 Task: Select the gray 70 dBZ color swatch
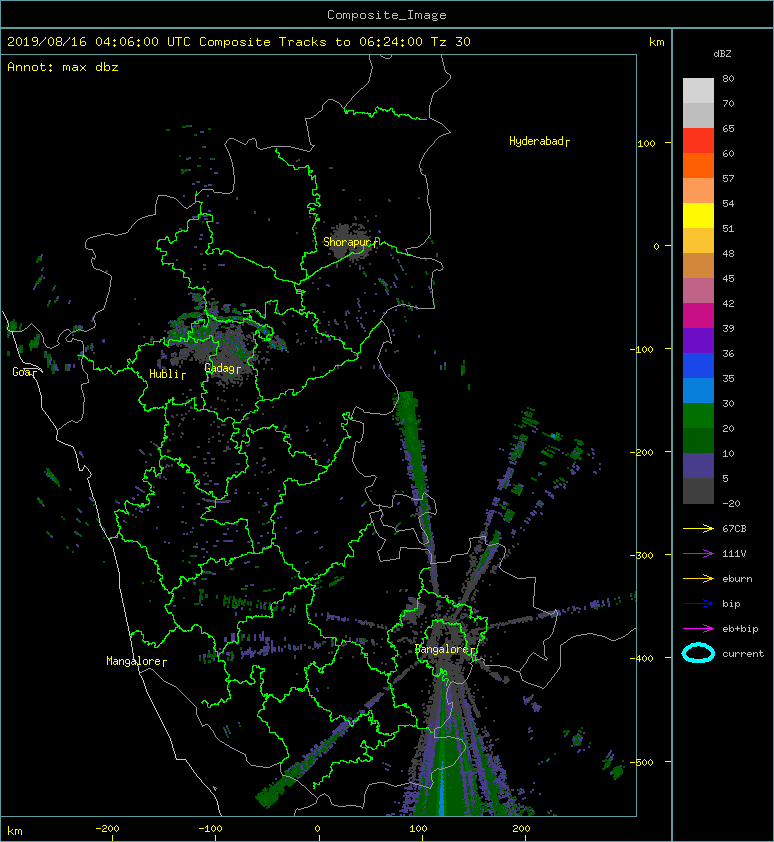698,115
